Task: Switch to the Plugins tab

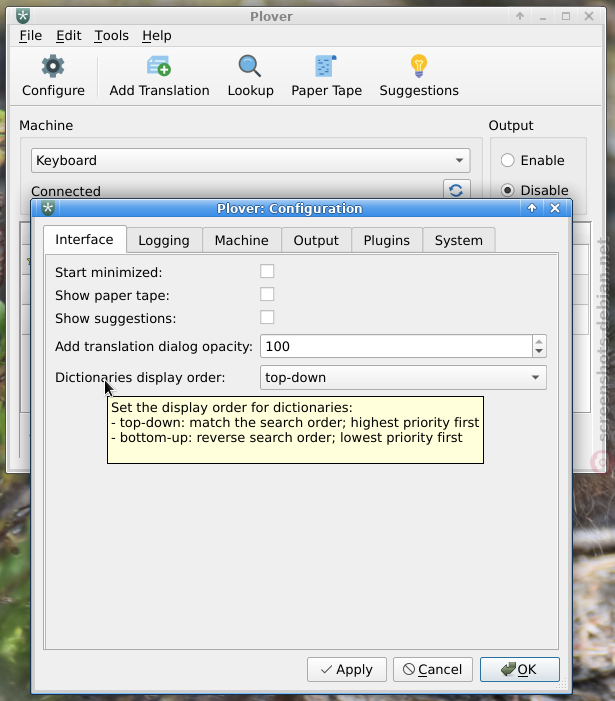Action: pos(387,241)
